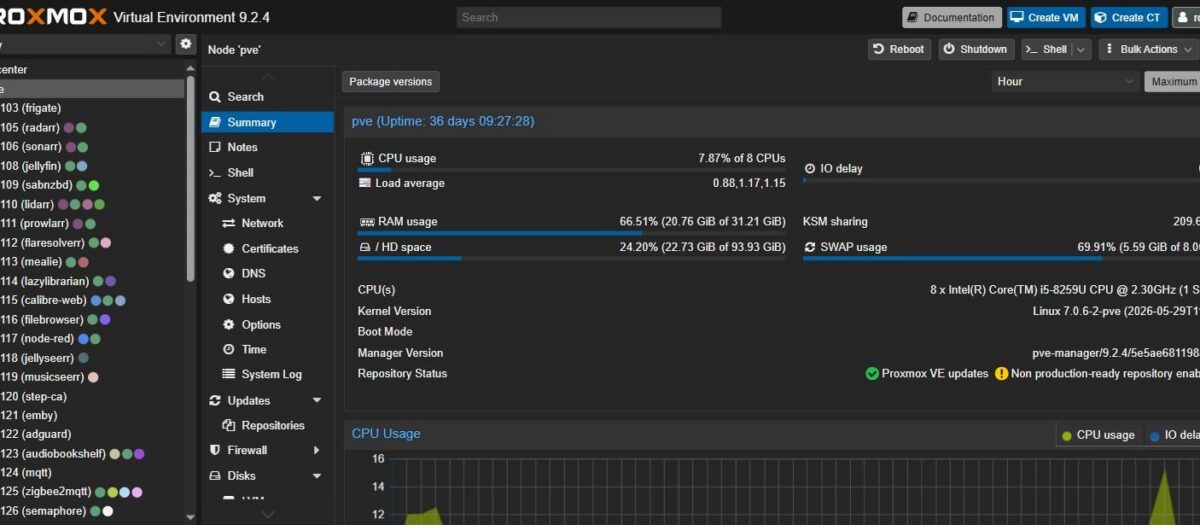Click in the top Search field
Screen dimensions: 1200x525
(x=589, y=17)
